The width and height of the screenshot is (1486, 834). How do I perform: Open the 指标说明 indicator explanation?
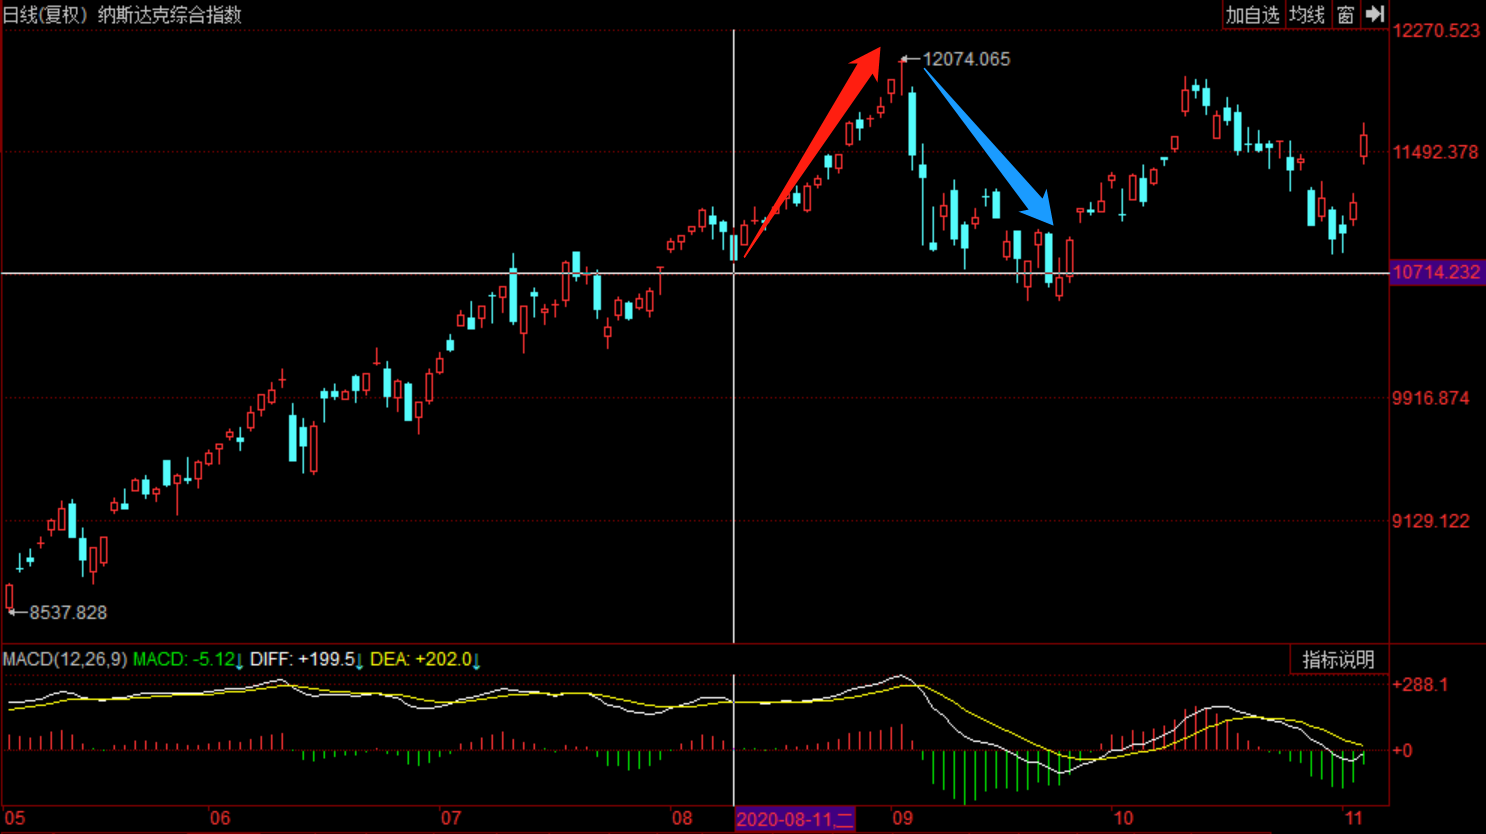[1338, 660]
